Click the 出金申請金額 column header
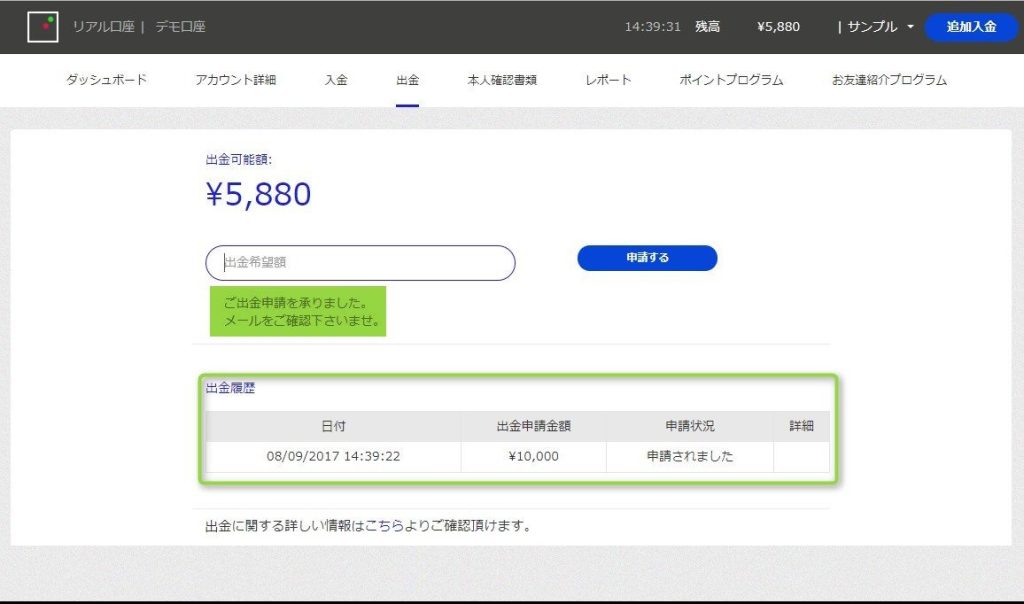Screen dimensions: 1024x604 (x=533, y=426)
